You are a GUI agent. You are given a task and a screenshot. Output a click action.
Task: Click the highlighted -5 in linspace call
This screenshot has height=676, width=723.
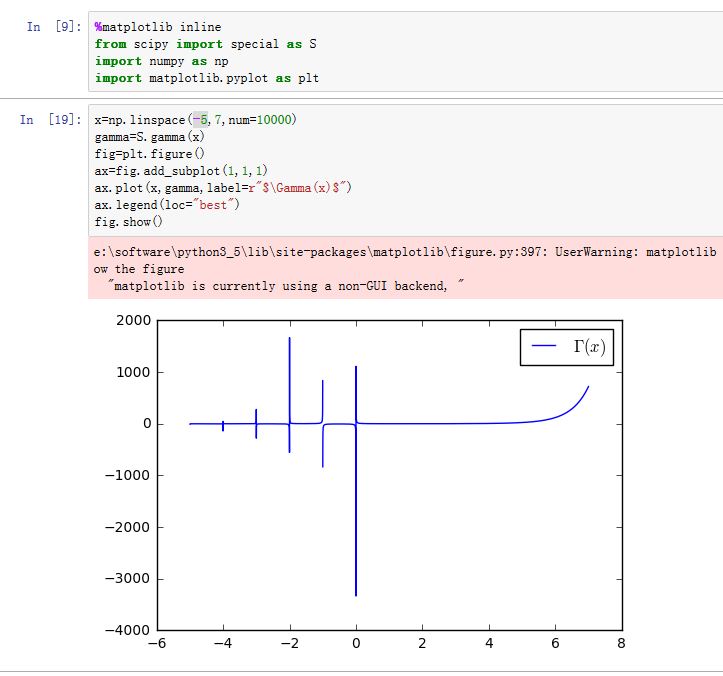coord(201,120)
